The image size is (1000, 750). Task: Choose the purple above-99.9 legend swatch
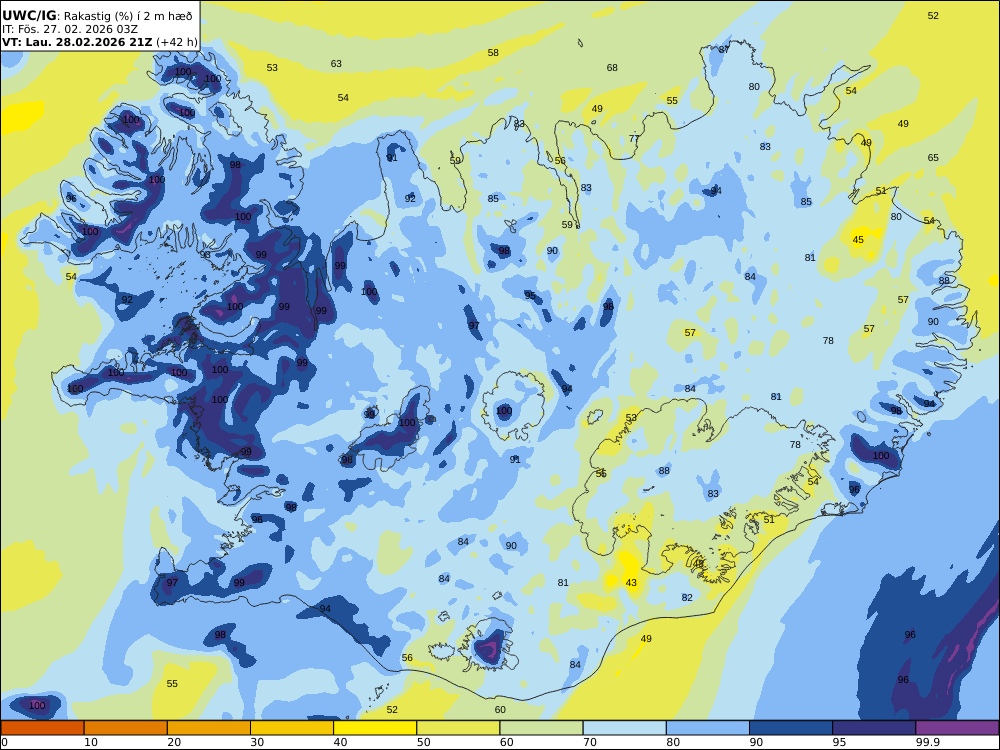point(957,728)
